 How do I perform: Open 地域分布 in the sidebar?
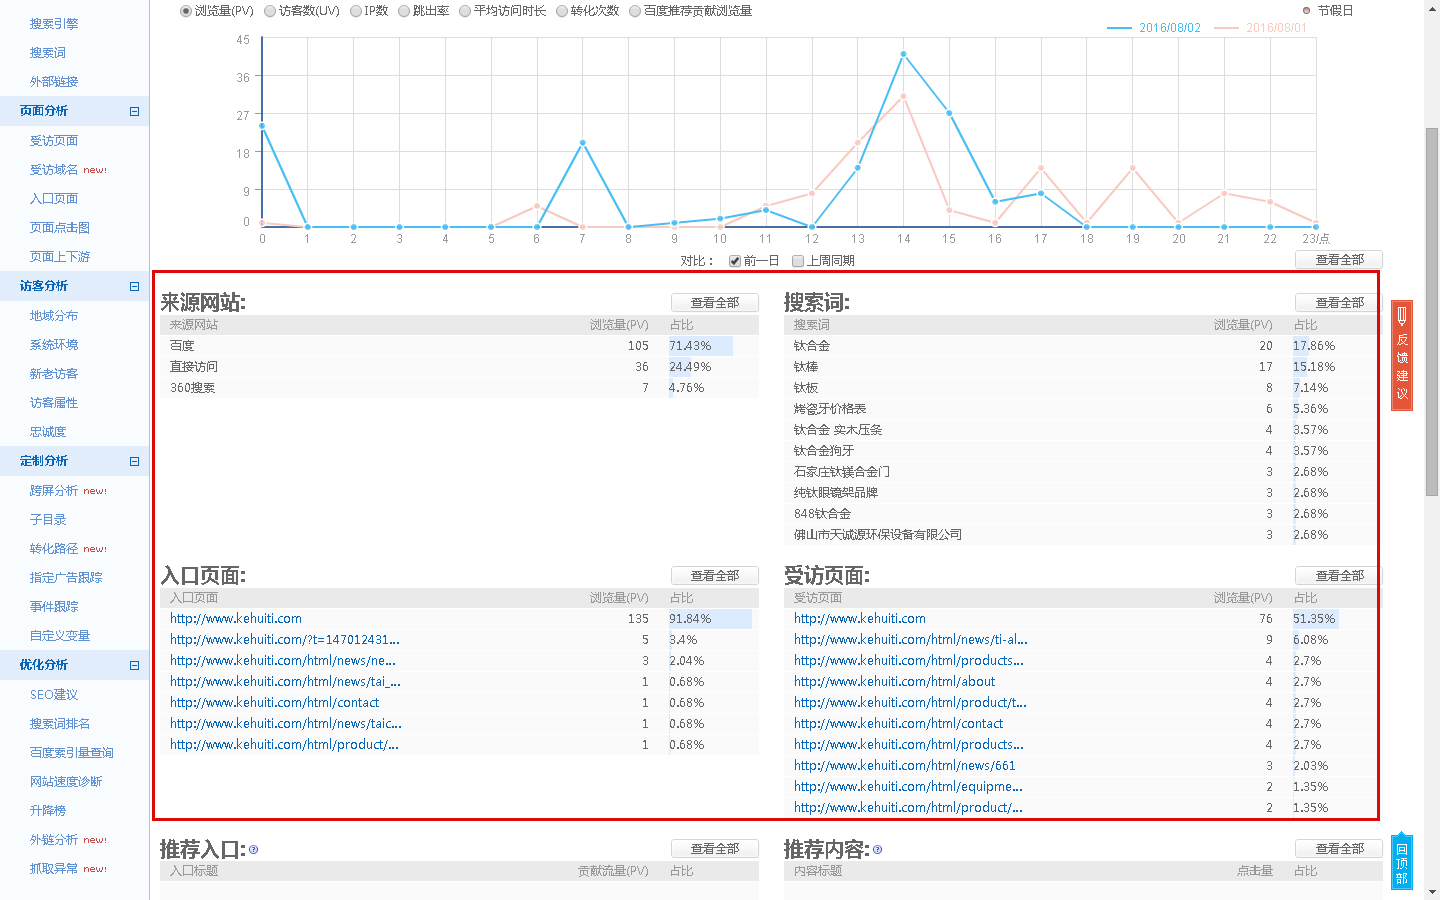click(x=54, y=316)
